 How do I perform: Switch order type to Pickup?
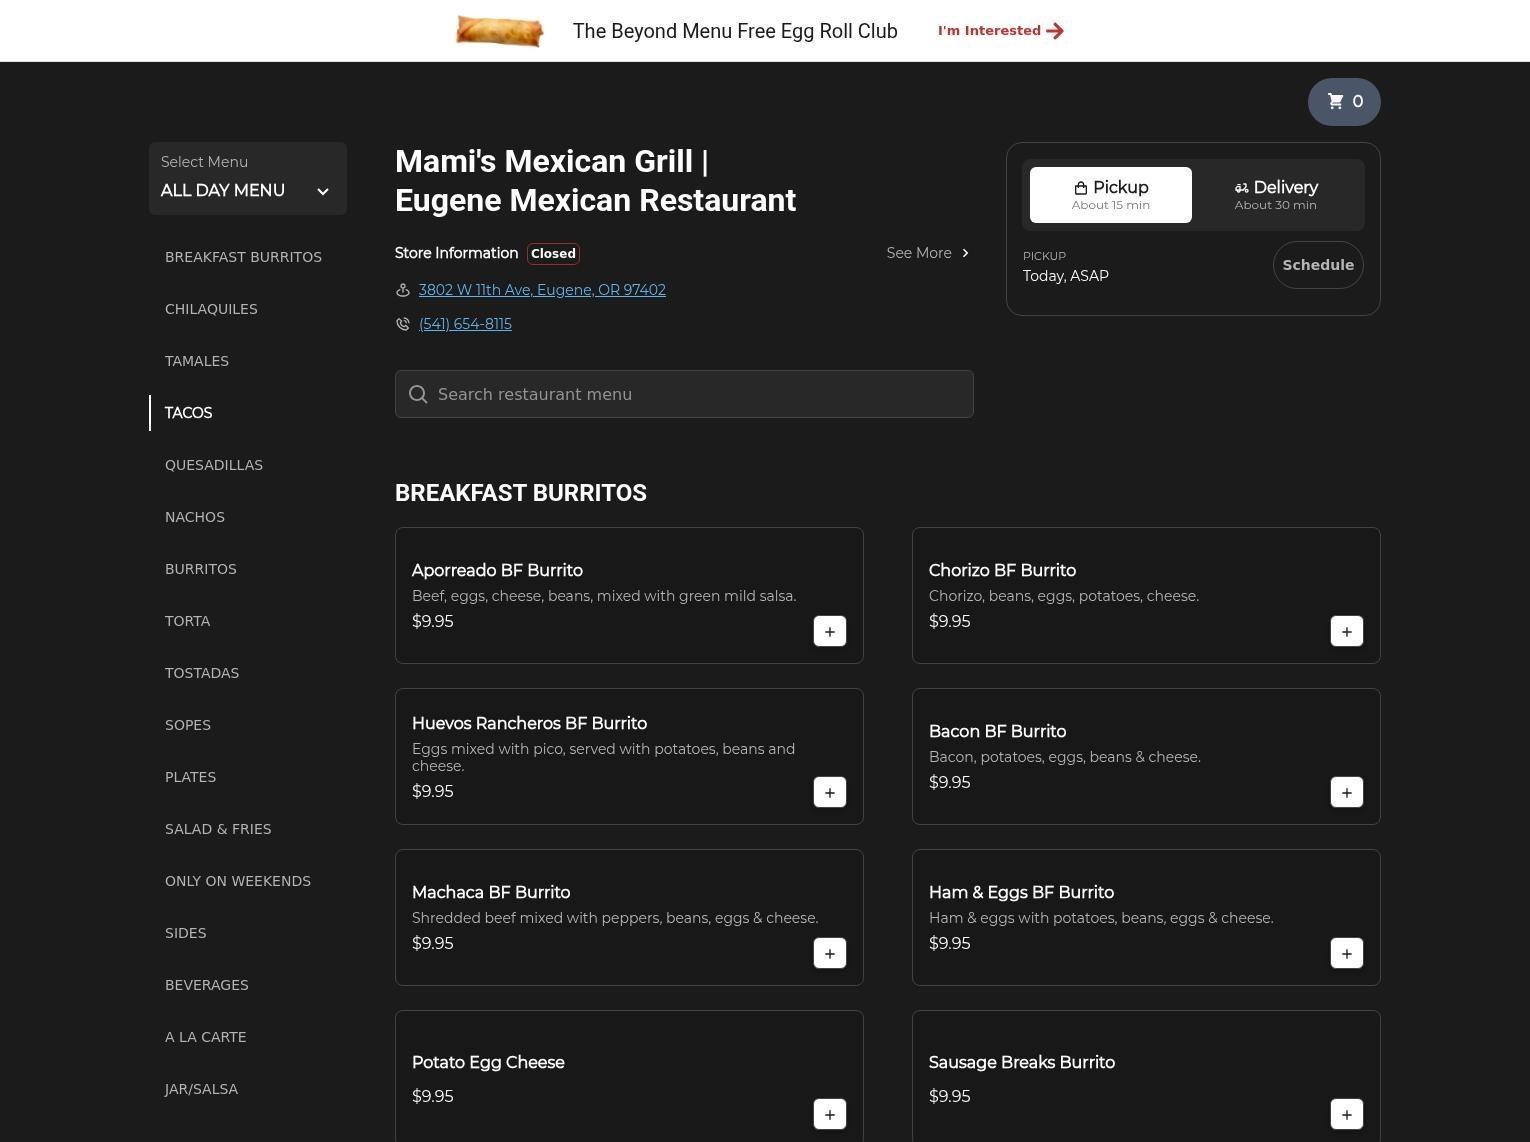tap(1110, 195)
